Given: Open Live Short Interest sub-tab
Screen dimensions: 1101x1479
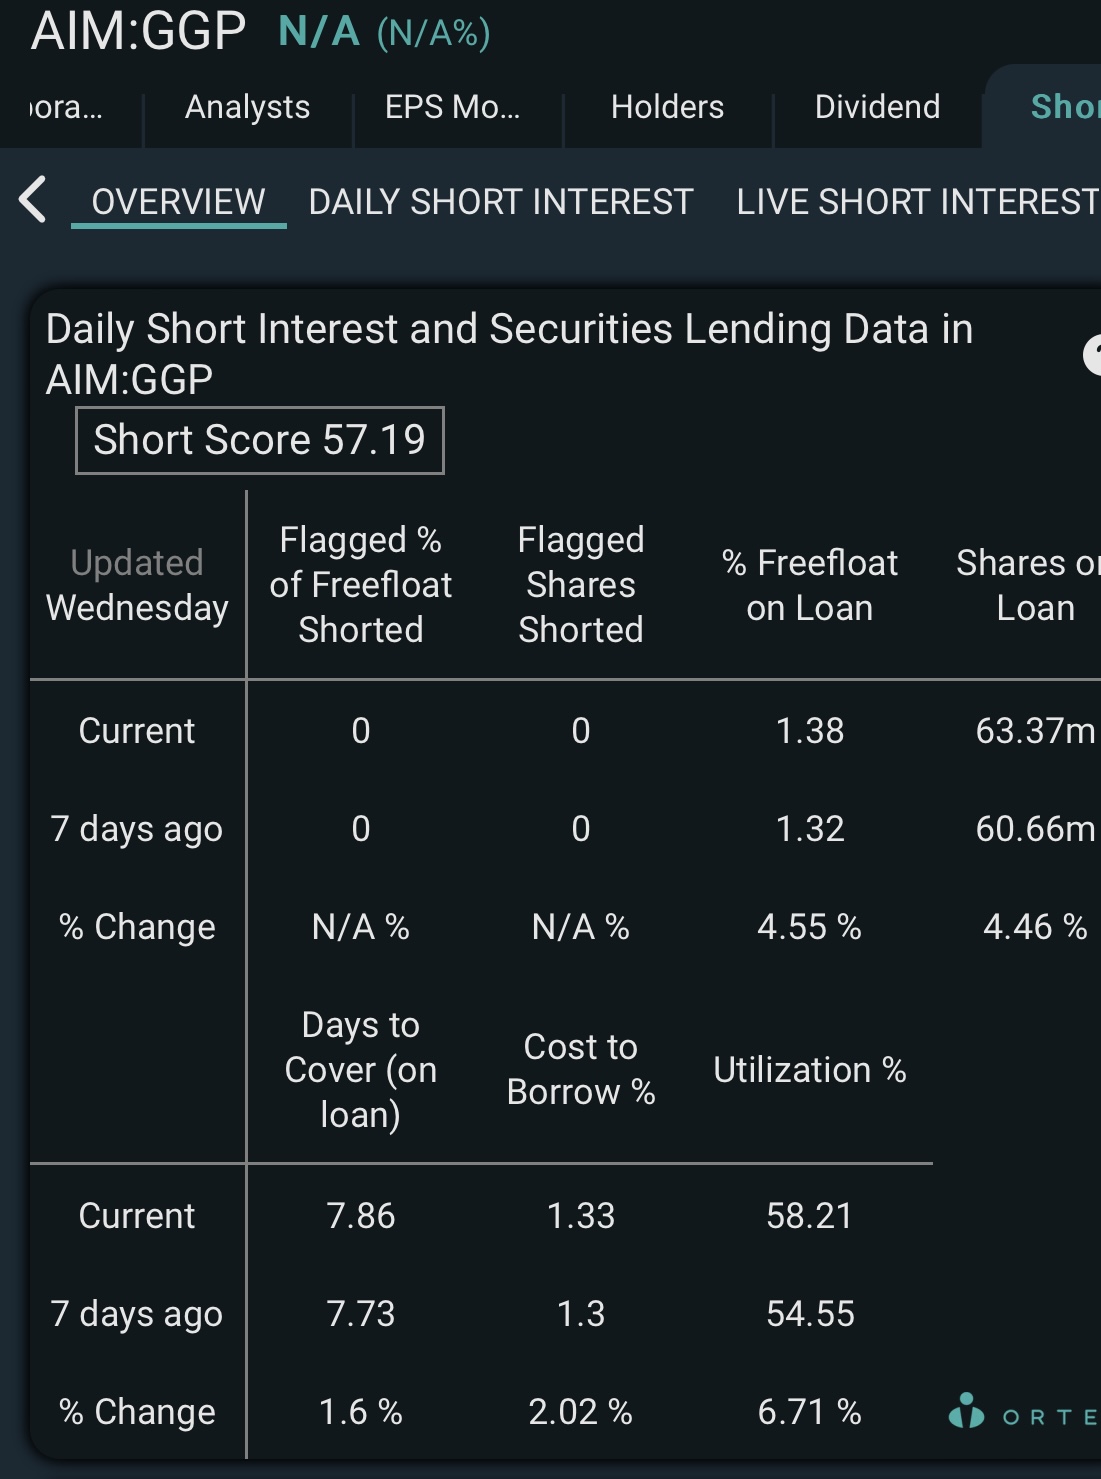Looking at the screenshot, I should (918, 202).
